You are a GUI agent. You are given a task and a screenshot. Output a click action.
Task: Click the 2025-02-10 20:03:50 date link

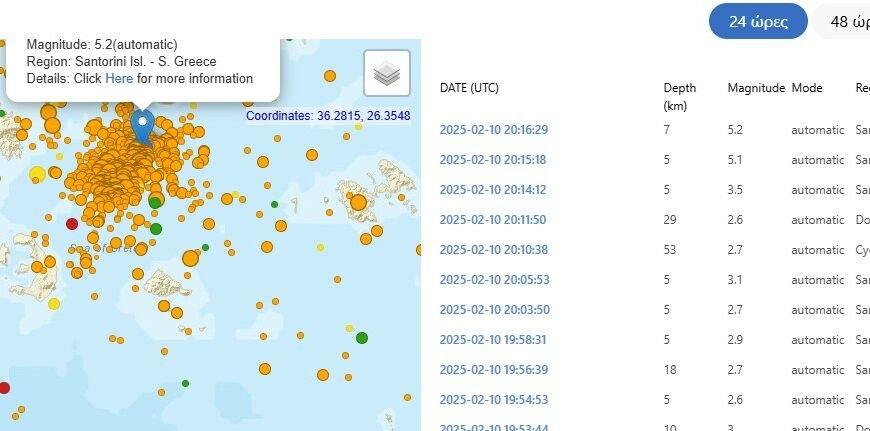pyautogui.click(x=494, y=309)
